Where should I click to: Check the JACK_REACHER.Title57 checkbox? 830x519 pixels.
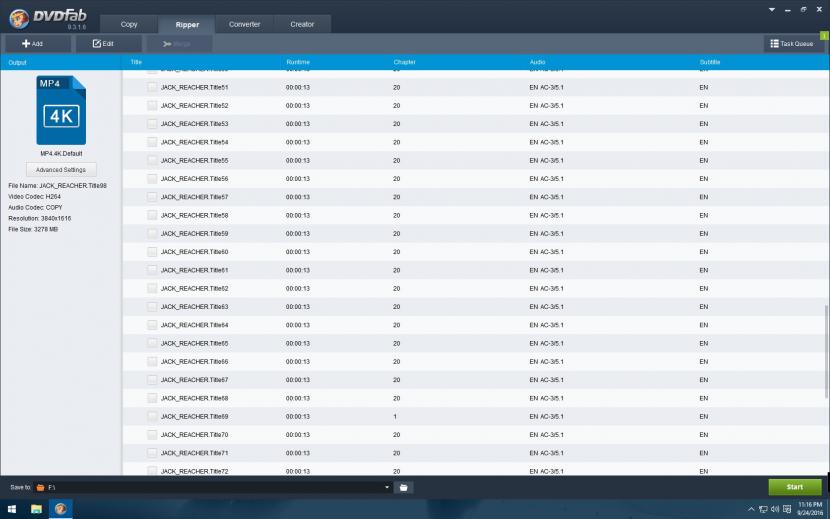[x=152, y=196]
